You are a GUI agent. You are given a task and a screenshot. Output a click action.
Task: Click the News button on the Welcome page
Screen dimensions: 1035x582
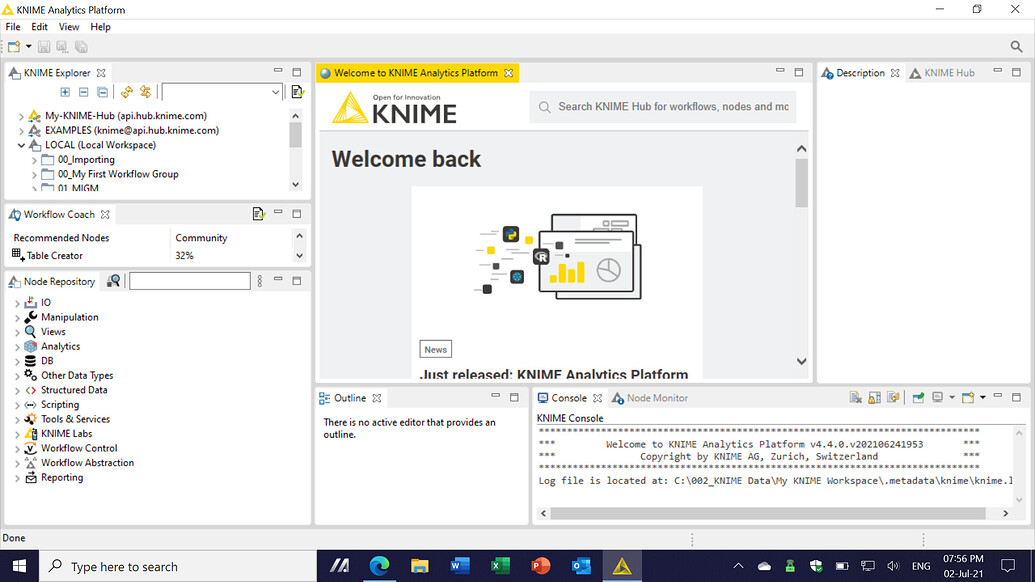(x=435, y=349)
